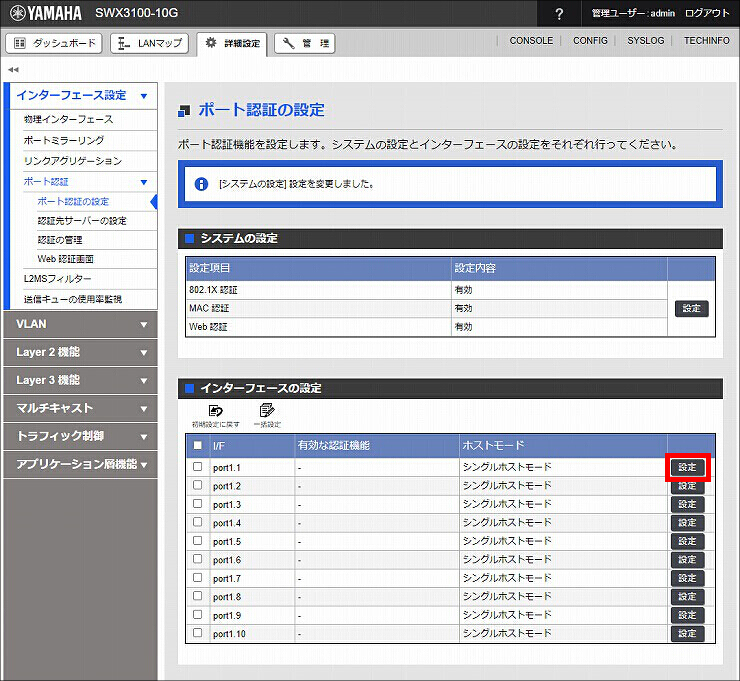The height and width of the screenshot is (681, 740).
Task: Expand the トラフィック制御 section
Action: pos(80,436)
